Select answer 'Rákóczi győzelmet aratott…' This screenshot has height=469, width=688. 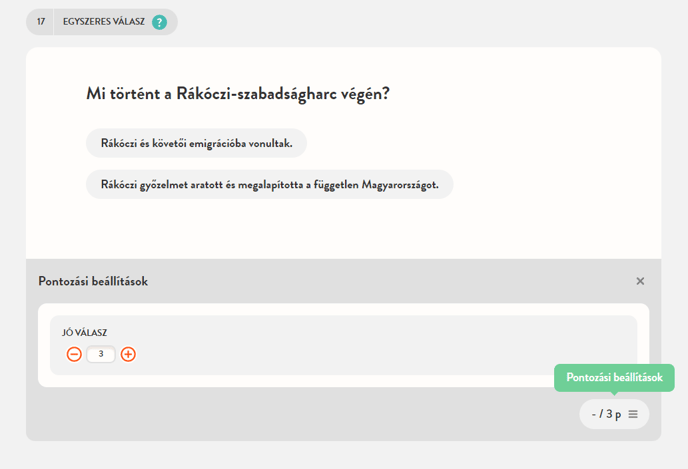269,184
